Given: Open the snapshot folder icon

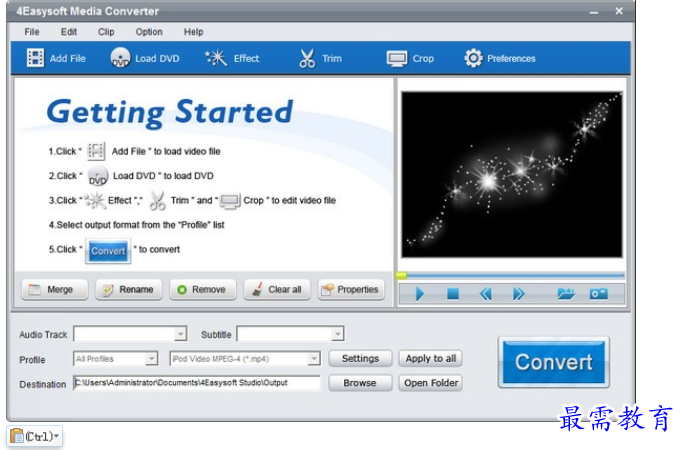Looking at the screenshot, I should (566, 294).
